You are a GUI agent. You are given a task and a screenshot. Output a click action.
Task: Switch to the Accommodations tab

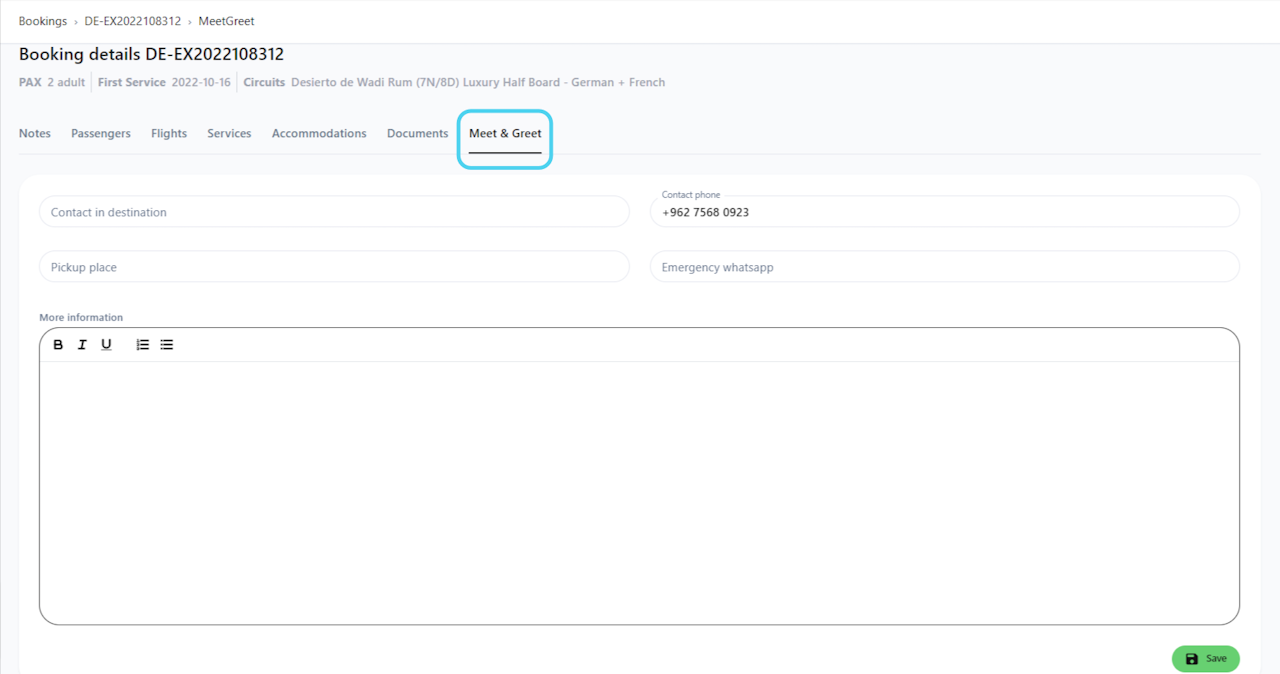pos(319,133)
